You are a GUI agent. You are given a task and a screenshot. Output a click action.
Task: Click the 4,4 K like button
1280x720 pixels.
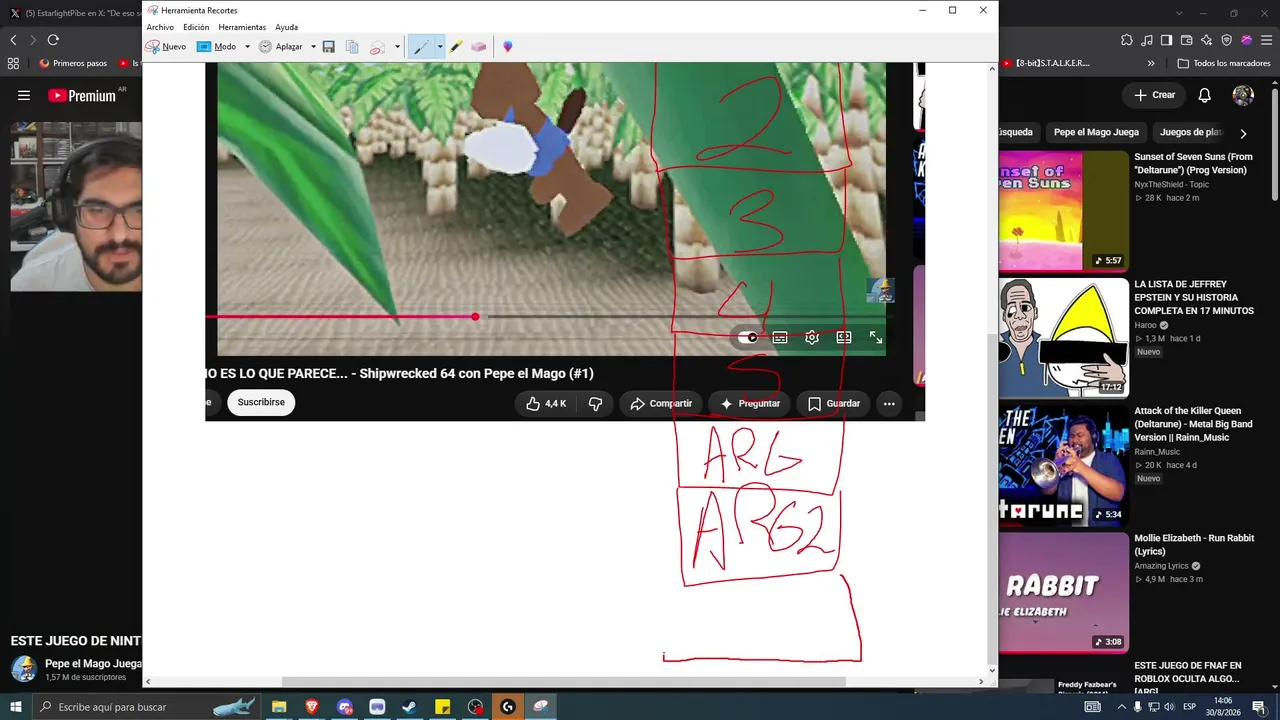(x=546, y=404)
